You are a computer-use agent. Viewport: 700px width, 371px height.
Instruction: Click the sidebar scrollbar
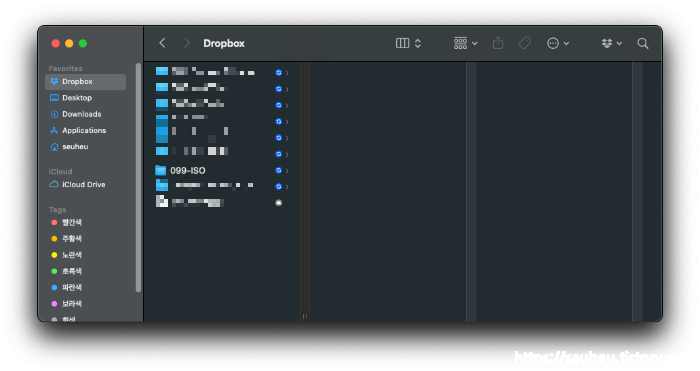click(x=138, y=178)
